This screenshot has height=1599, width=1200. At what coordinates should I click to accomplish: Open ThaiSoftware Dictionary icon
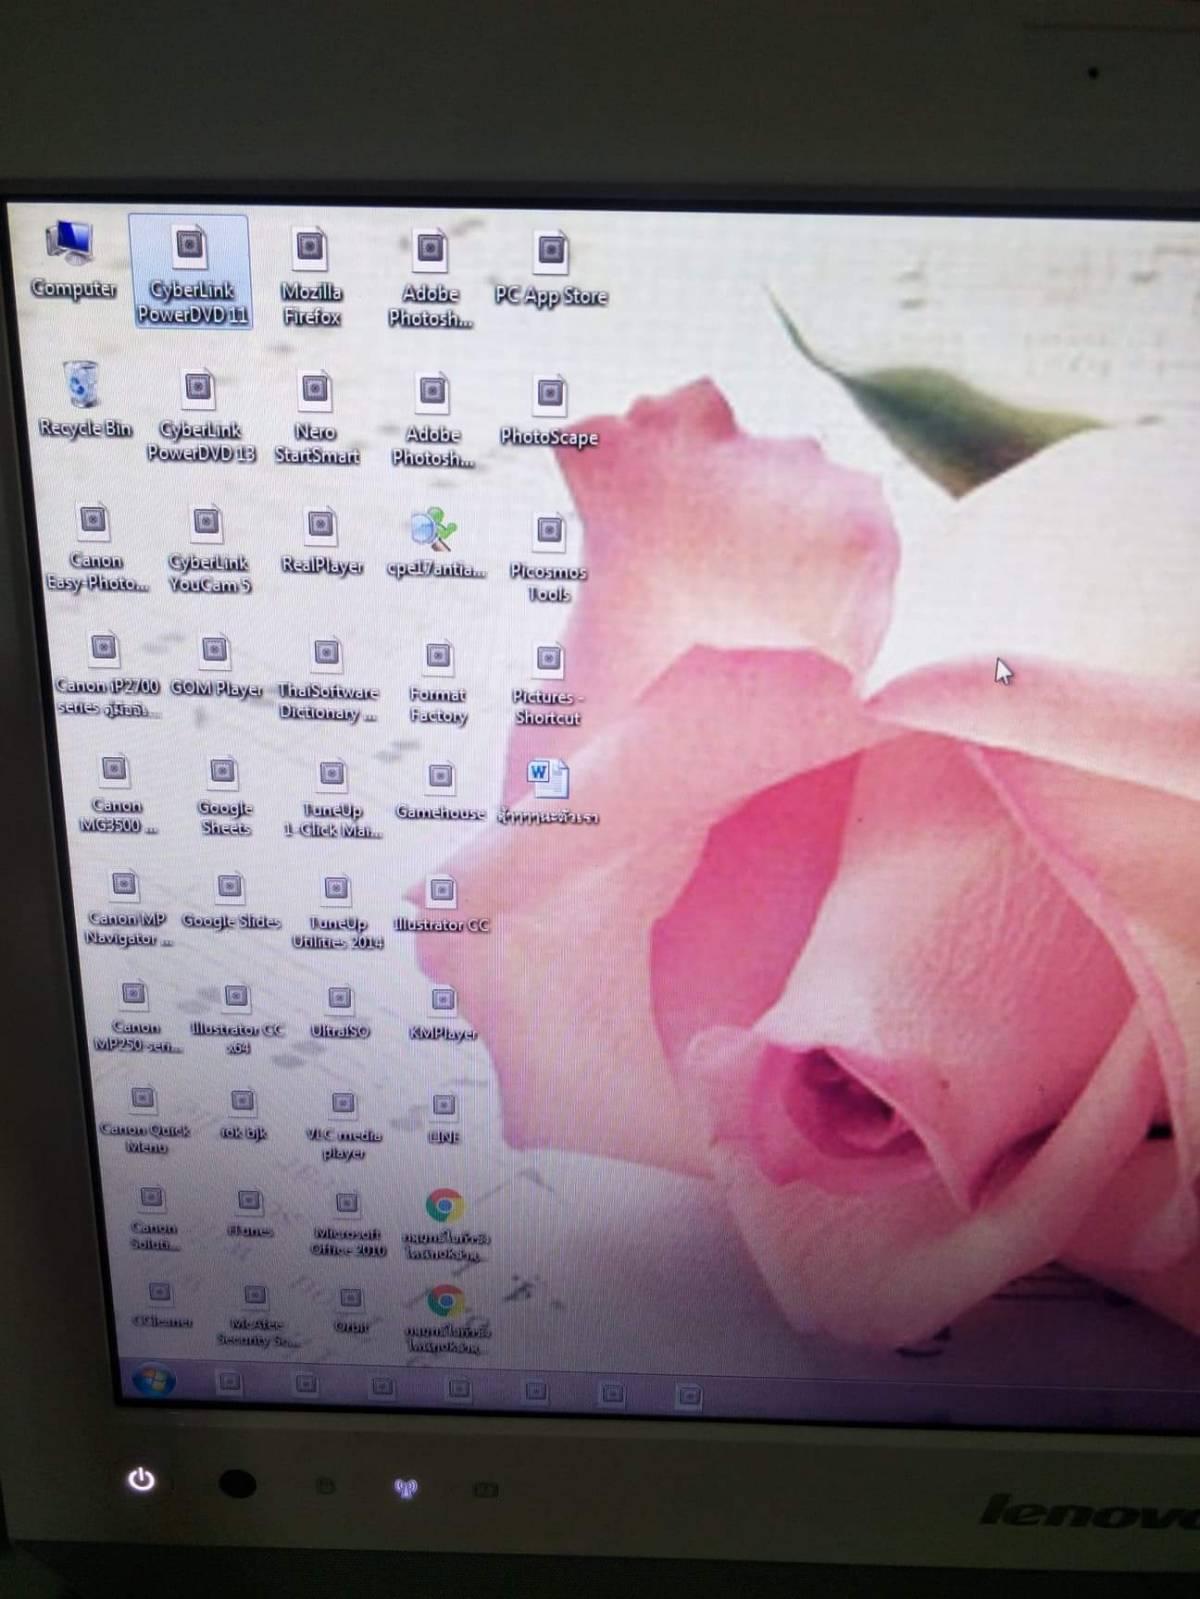[327, 680]
